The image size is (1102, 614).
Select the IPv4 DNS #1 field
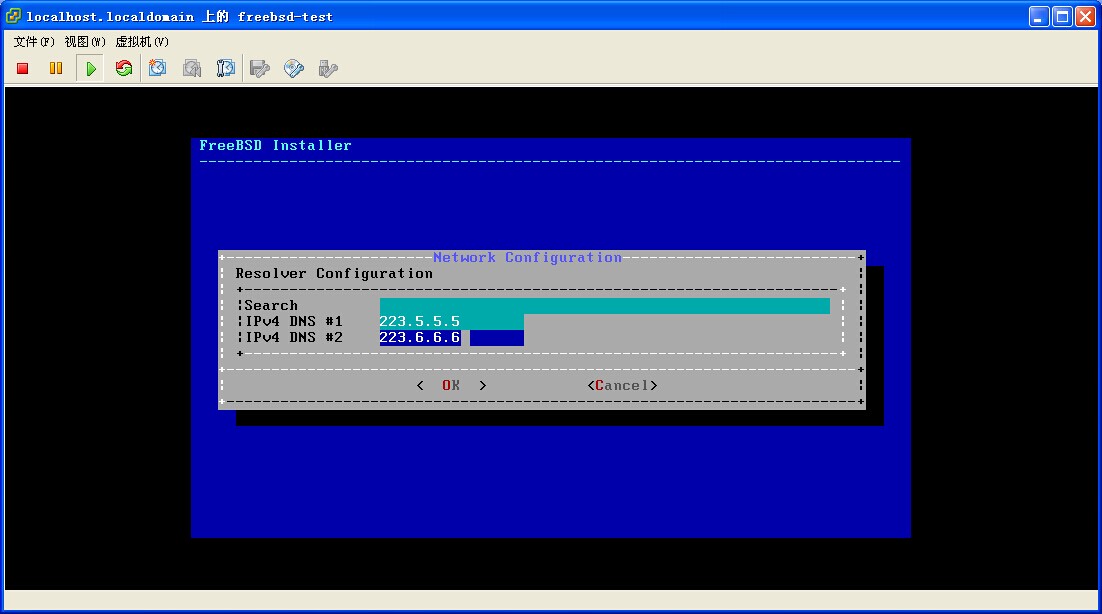tap(451, 321)
